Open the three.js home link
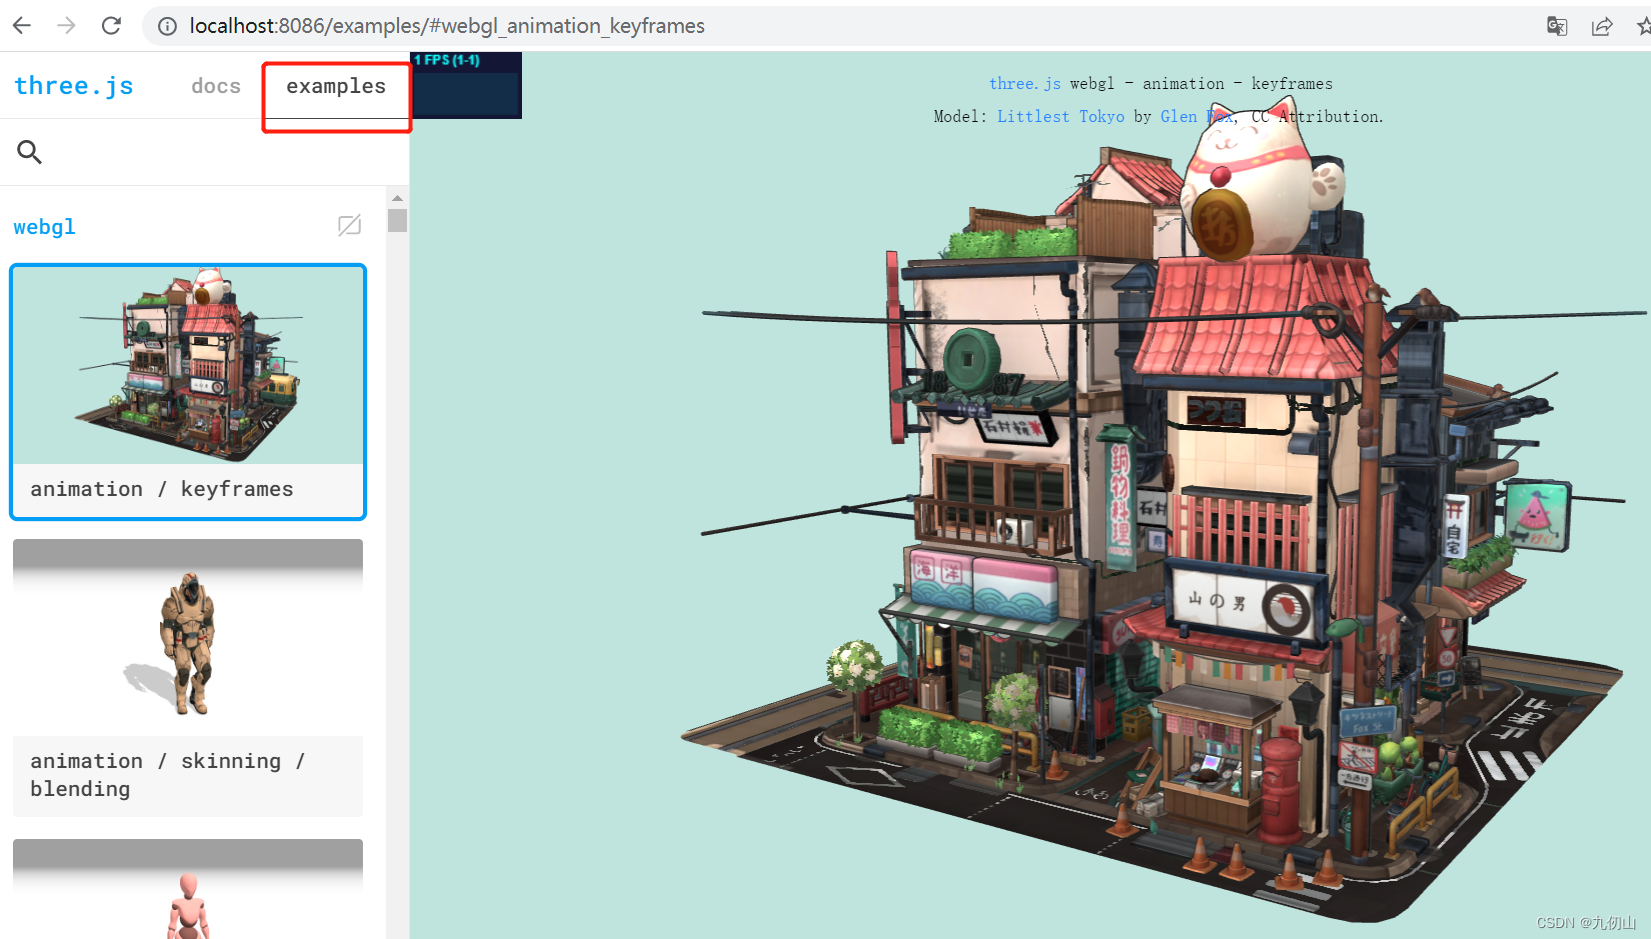 (74, 86)
